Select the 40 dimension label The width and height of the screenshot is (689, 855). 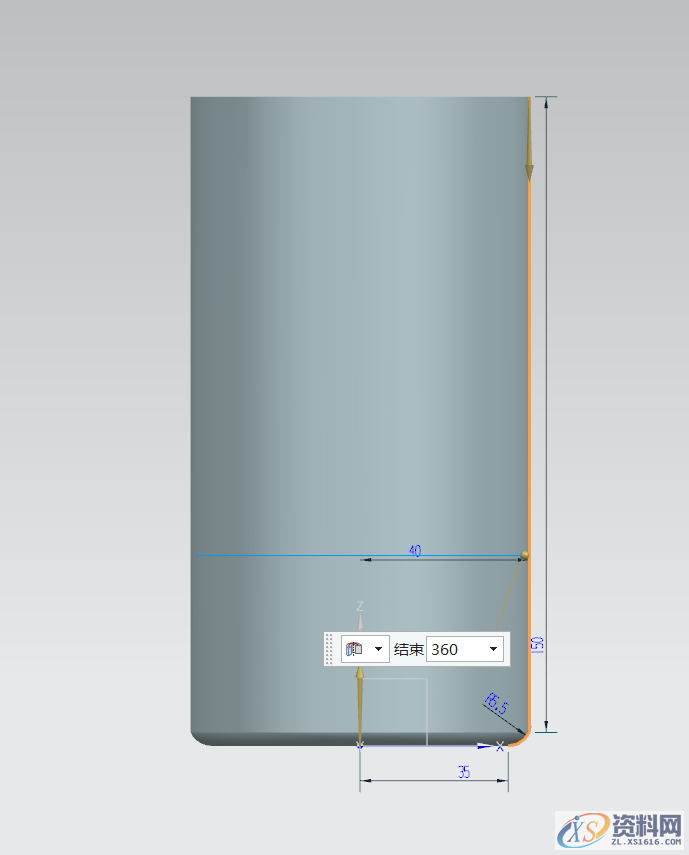coord(415,551)
